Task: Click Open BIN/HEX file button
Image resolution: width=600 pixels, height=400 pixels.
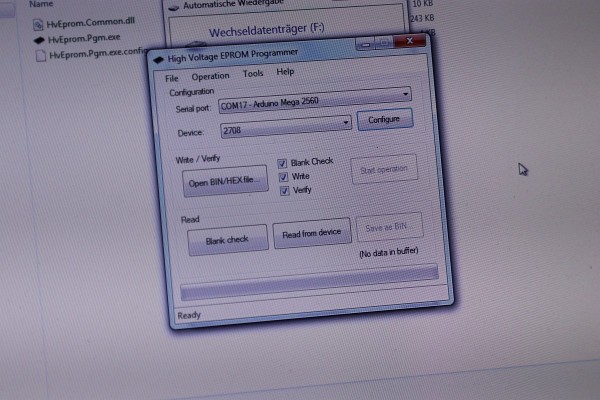Action: pos(224,182)
